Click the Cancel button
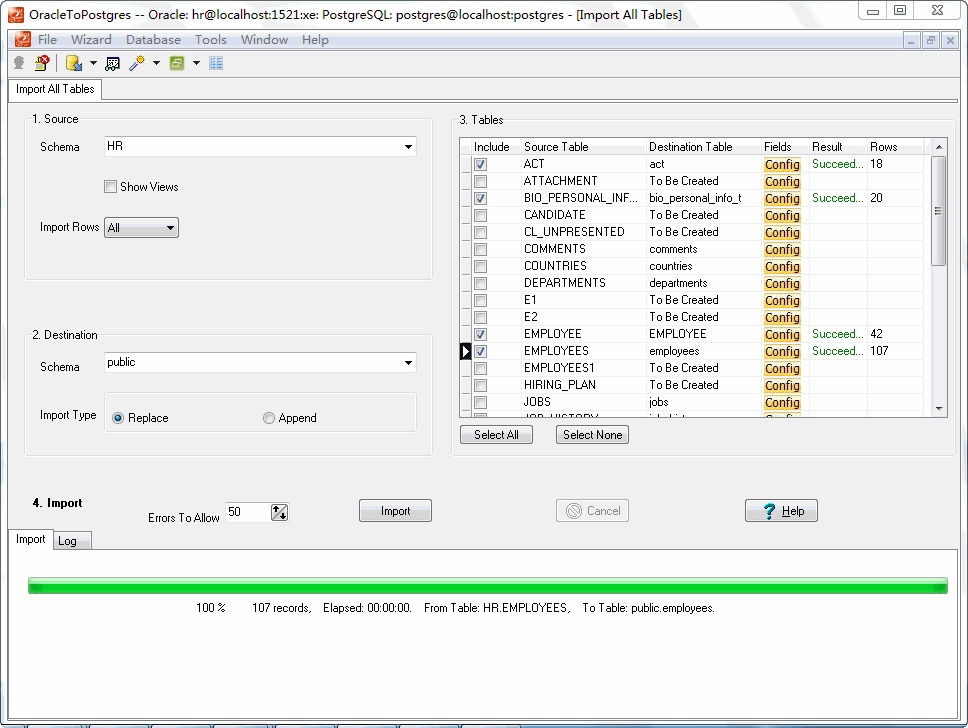This screenshot has height=728, width=968. pyautogui.click(x=592, y=511)
